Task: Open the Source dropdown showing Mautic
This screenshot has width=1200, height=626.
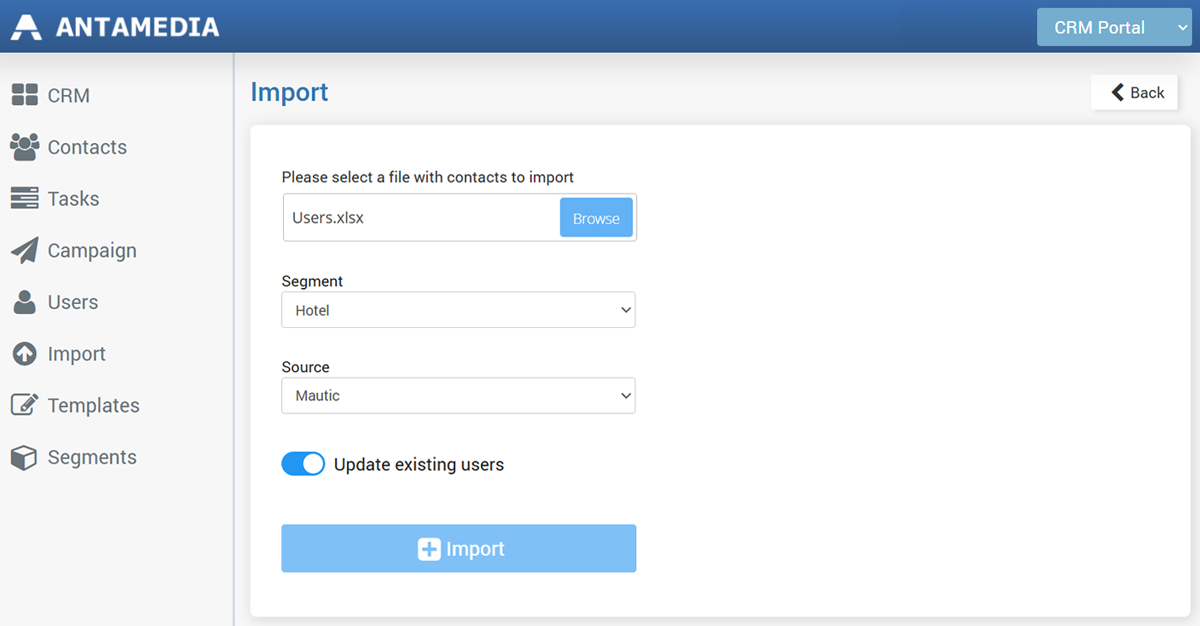Action: [458, 395]
